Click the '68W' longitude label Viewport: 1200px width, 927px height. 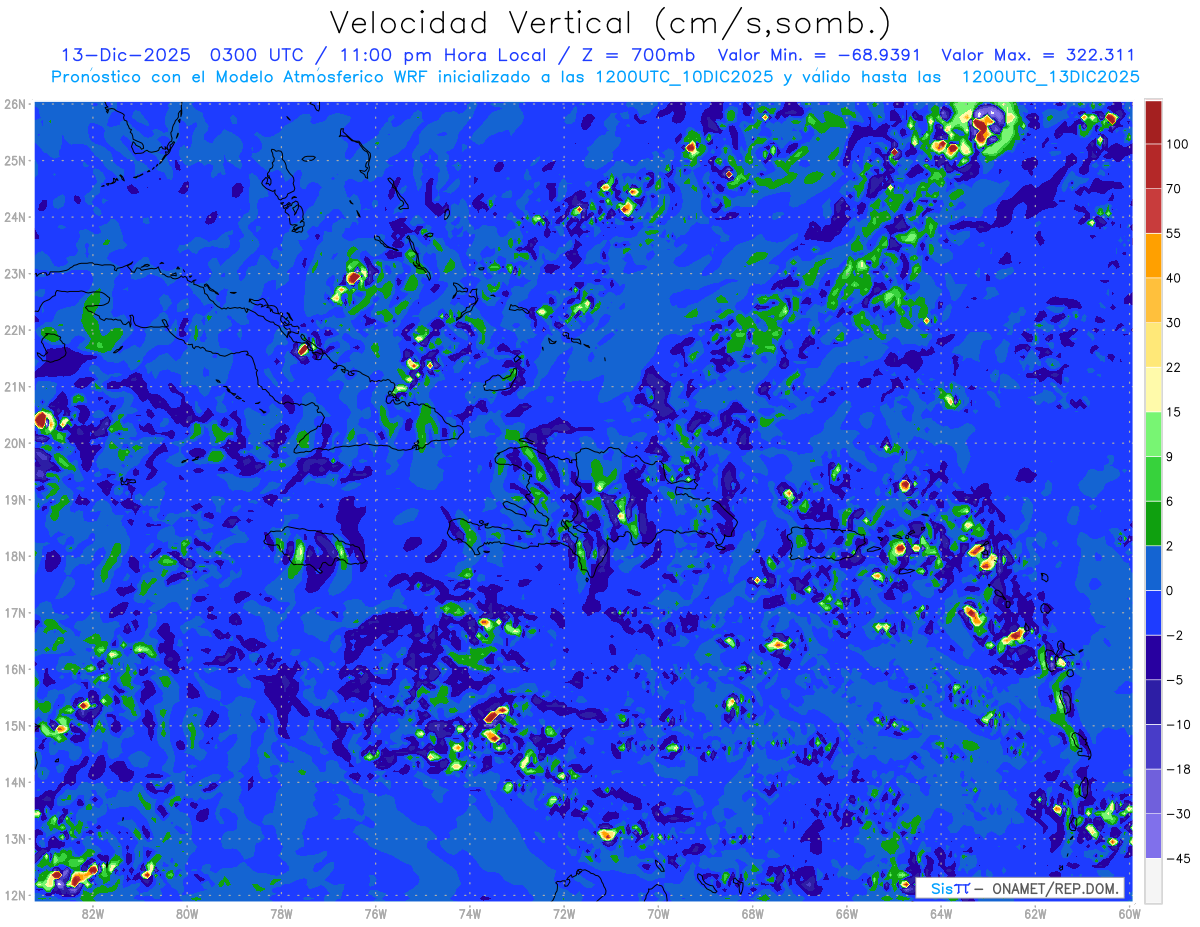[753, 912]
